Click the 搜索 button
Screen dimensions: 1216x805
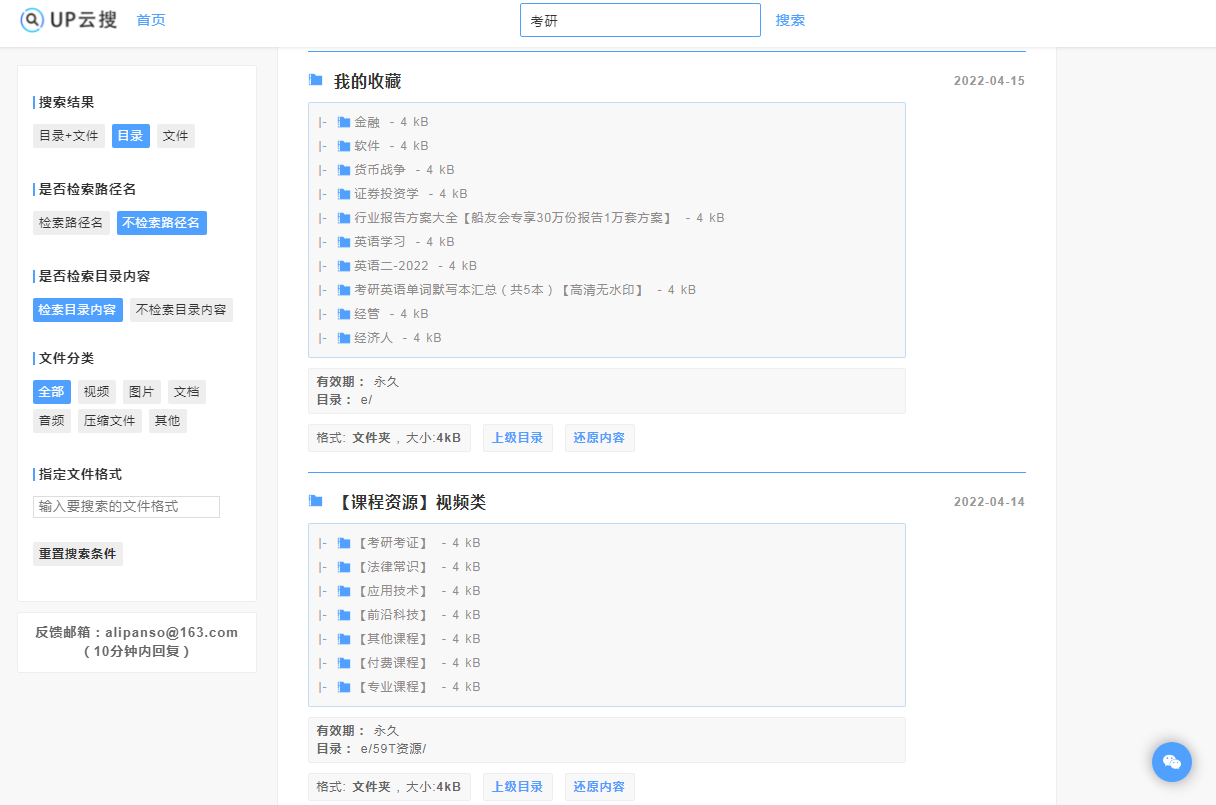790,20
